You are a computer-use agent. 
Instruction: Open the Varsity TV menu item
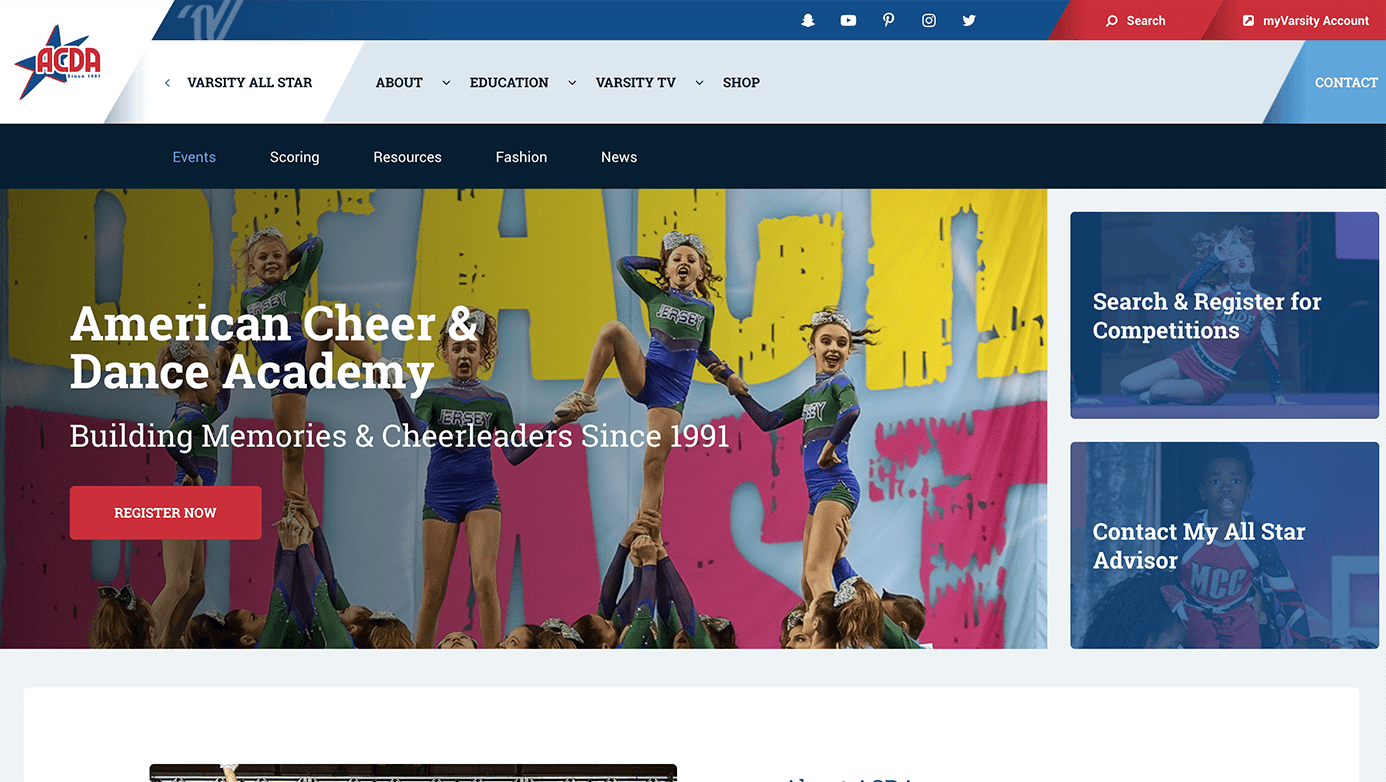click(636, 83)
